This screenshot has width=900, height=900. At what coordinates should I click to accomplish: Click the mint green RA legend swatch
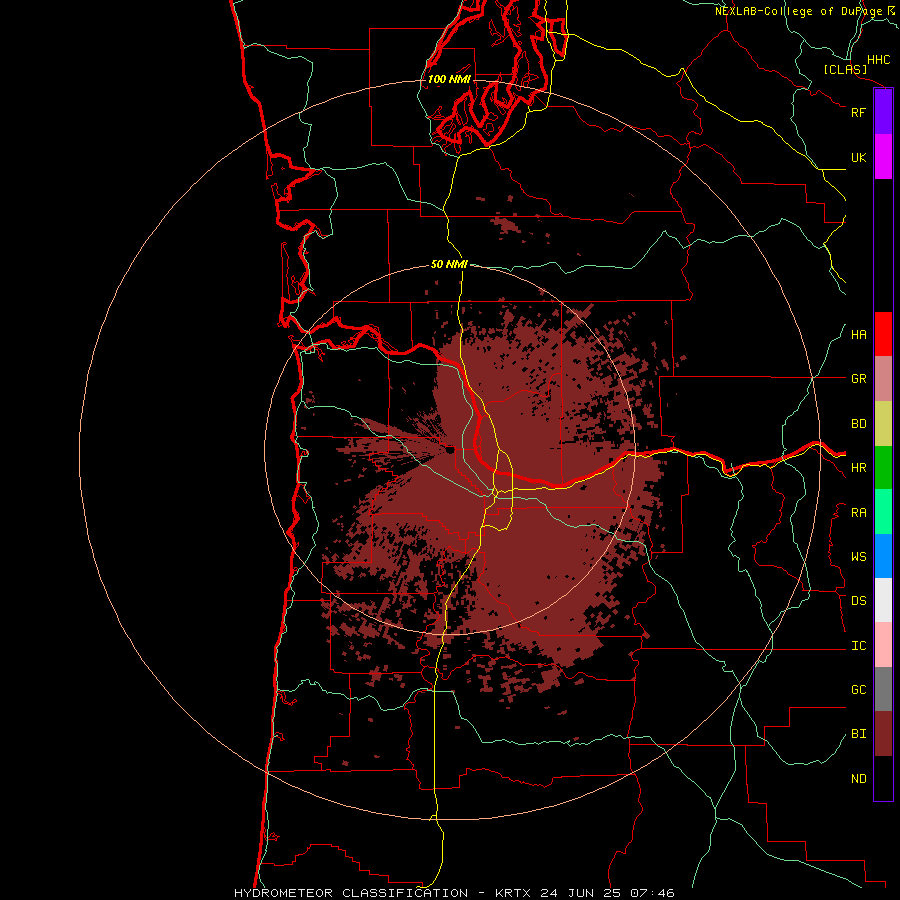(x=883, y=512)
